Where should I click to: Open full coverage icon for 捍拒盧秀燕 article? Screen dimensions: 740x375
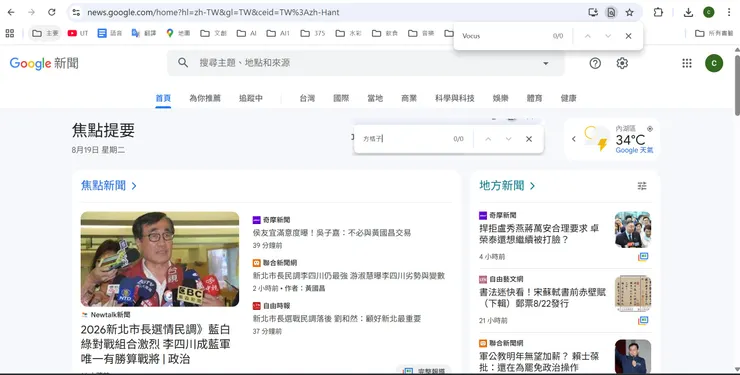click(x=643, y=257)
